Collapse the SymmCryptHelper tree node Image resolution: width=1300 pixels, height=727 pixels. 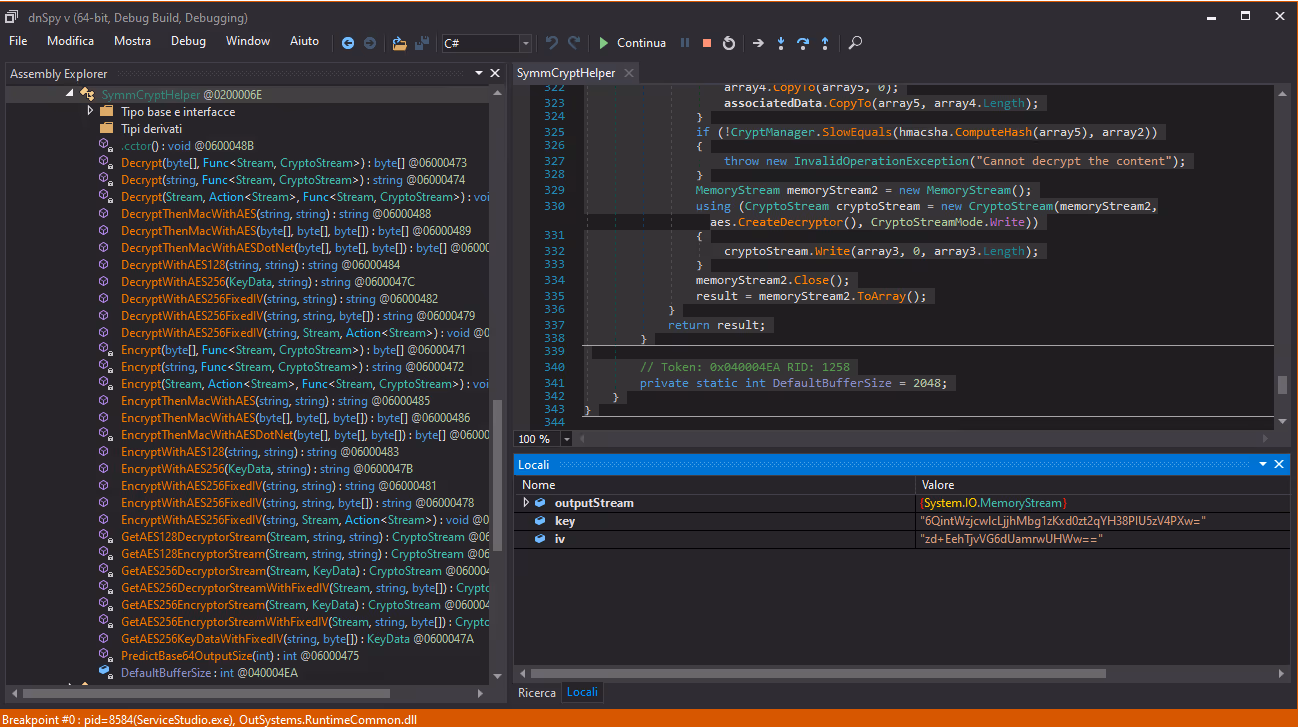click(x=69, y=94)
